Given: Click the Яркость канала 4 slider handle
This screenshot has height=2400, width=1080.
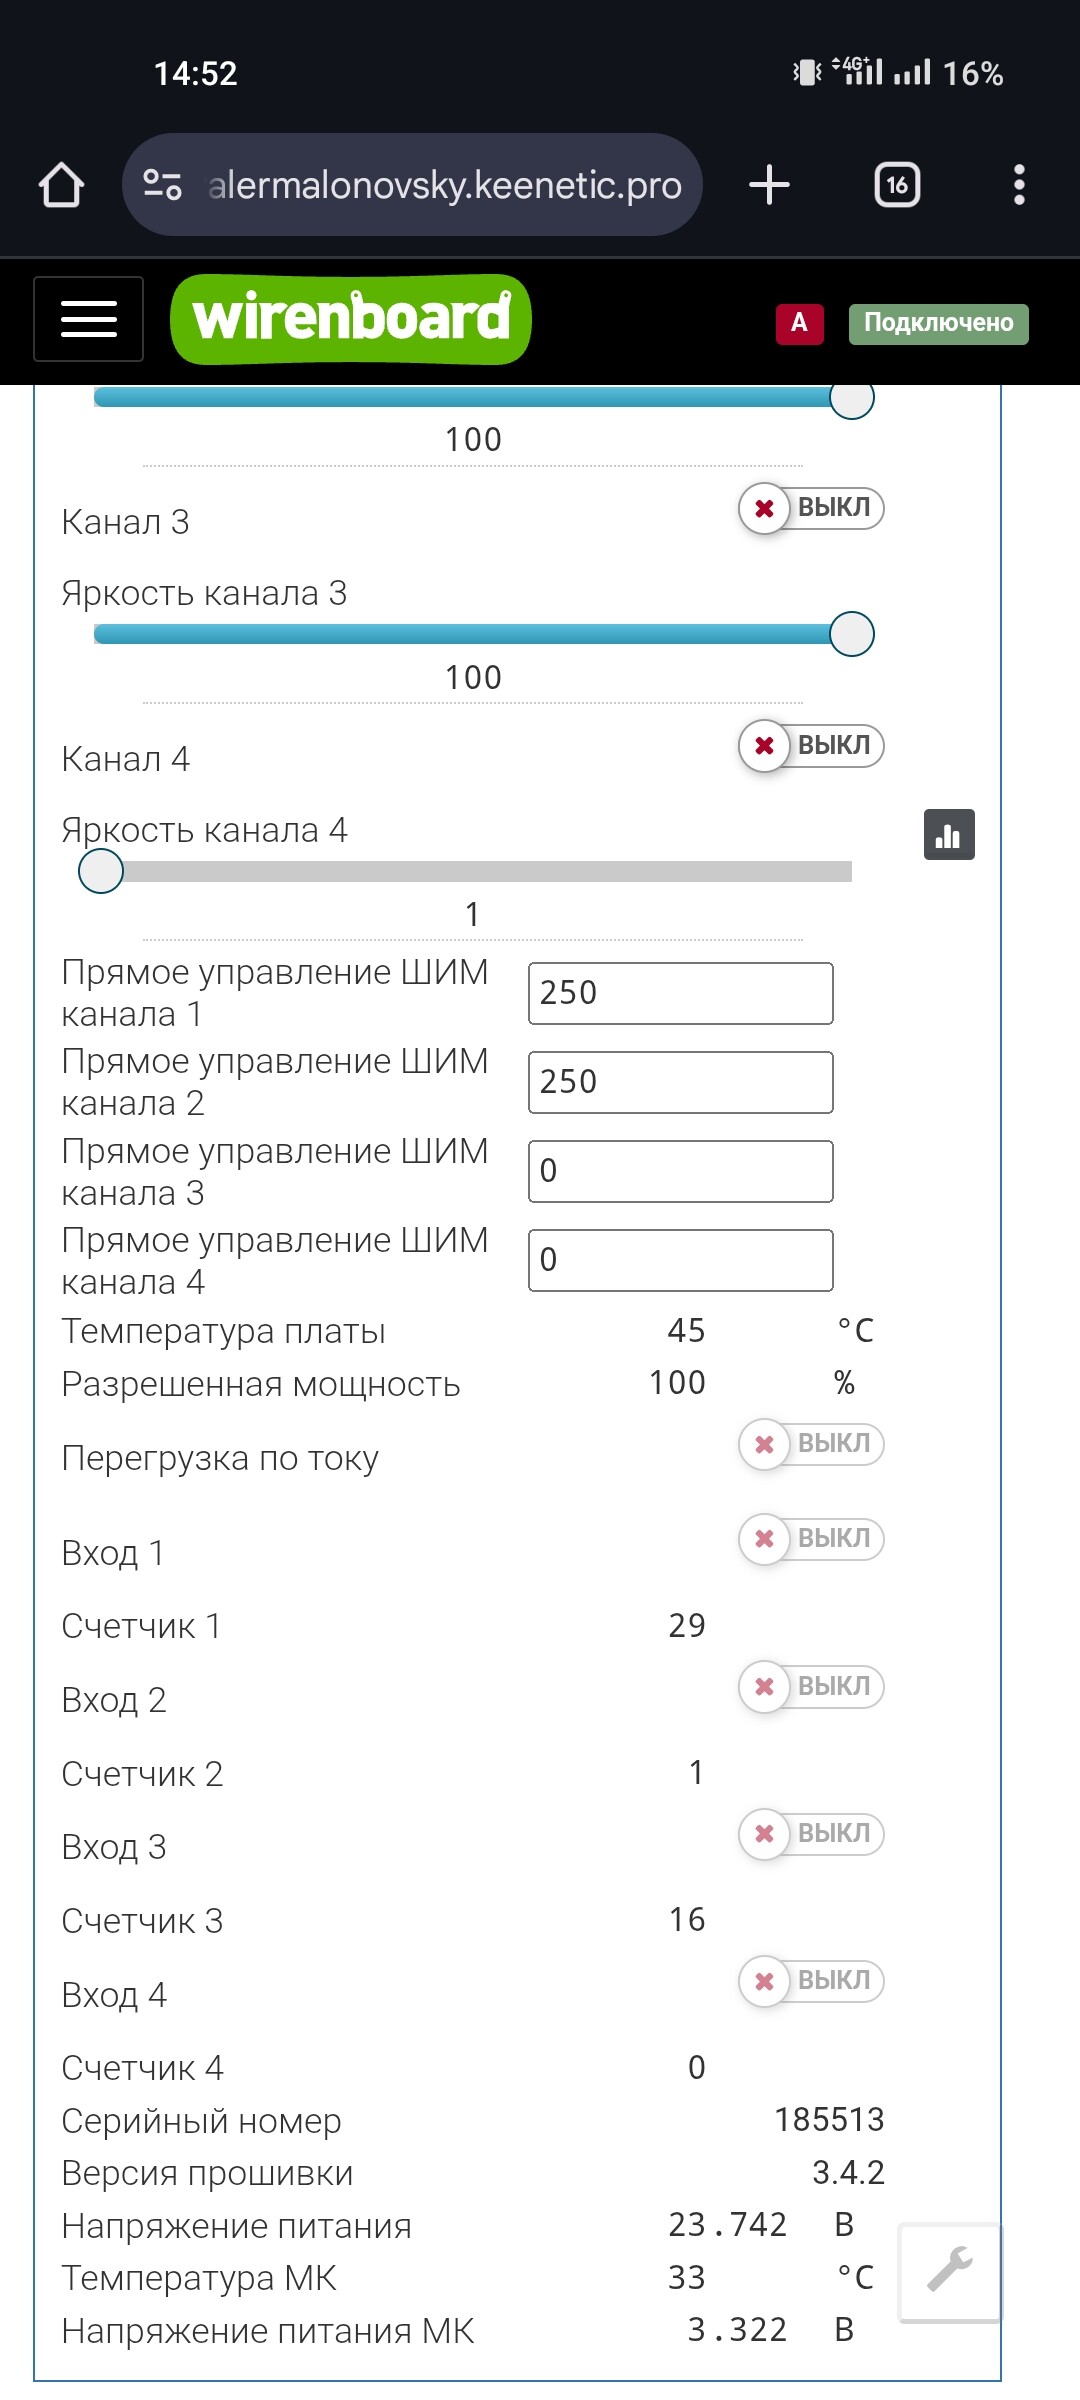Looking at the screenshot, I should pos(101,871).
